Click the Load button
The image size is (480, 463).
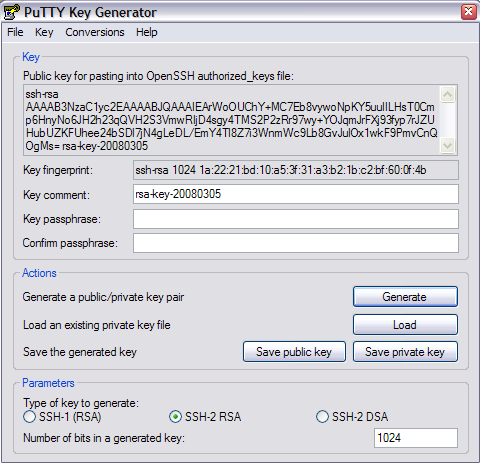tap(405, 325)
